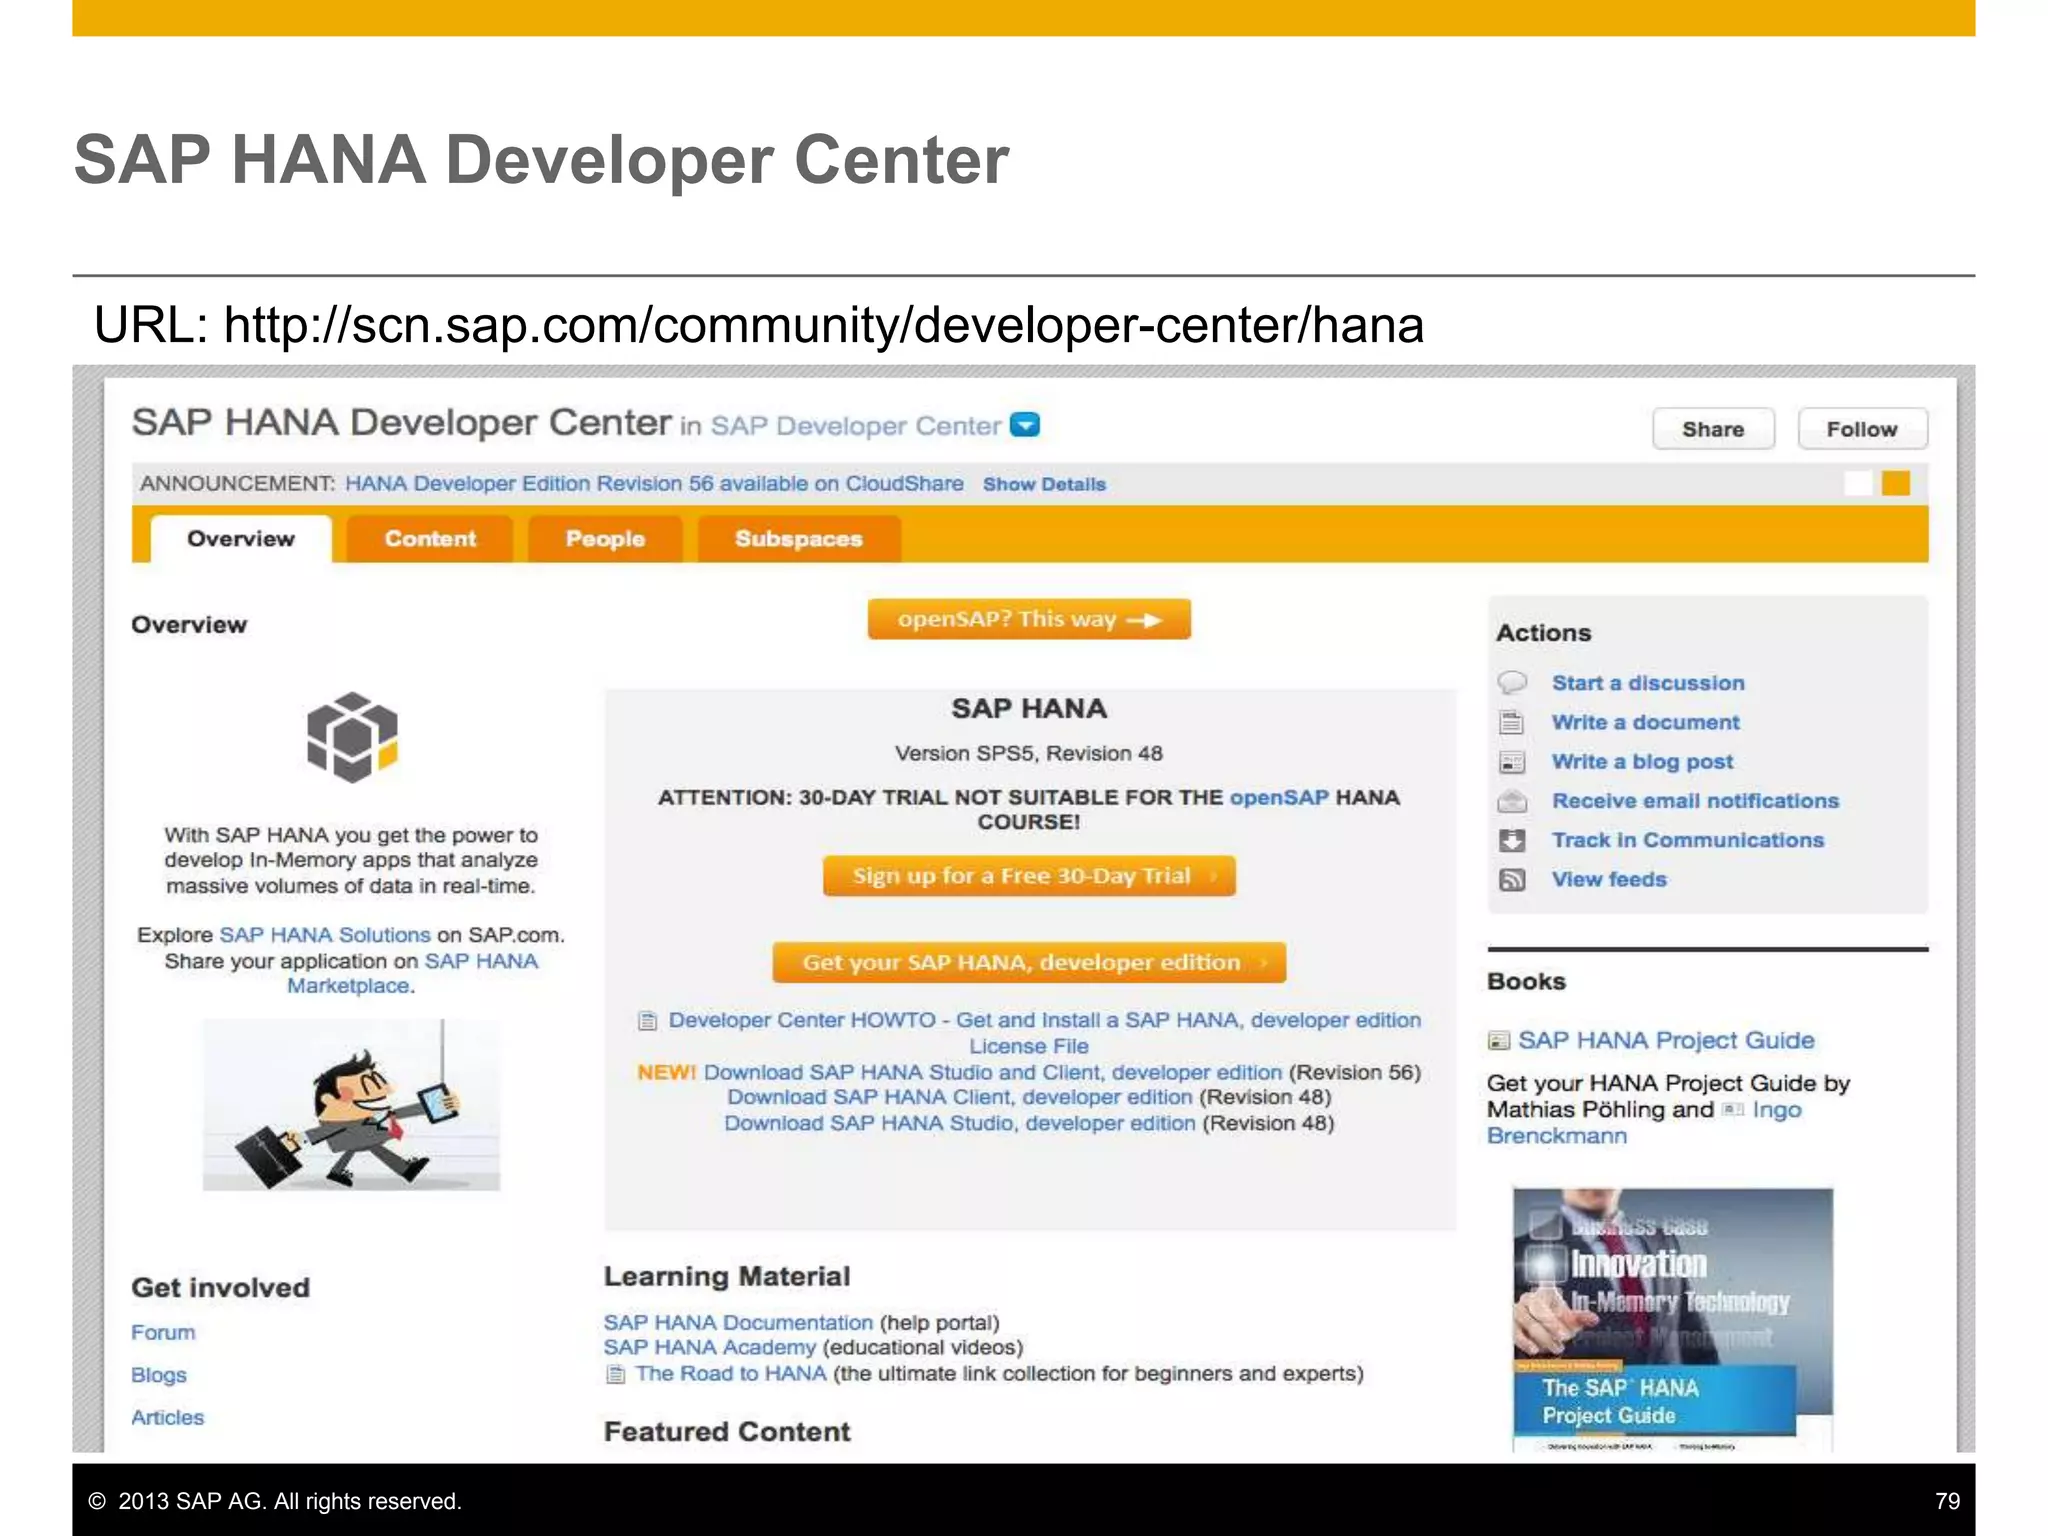Click the Featured Content heading
This screenshot has height=1536, width=2048.
click(x=727, y=1431)
